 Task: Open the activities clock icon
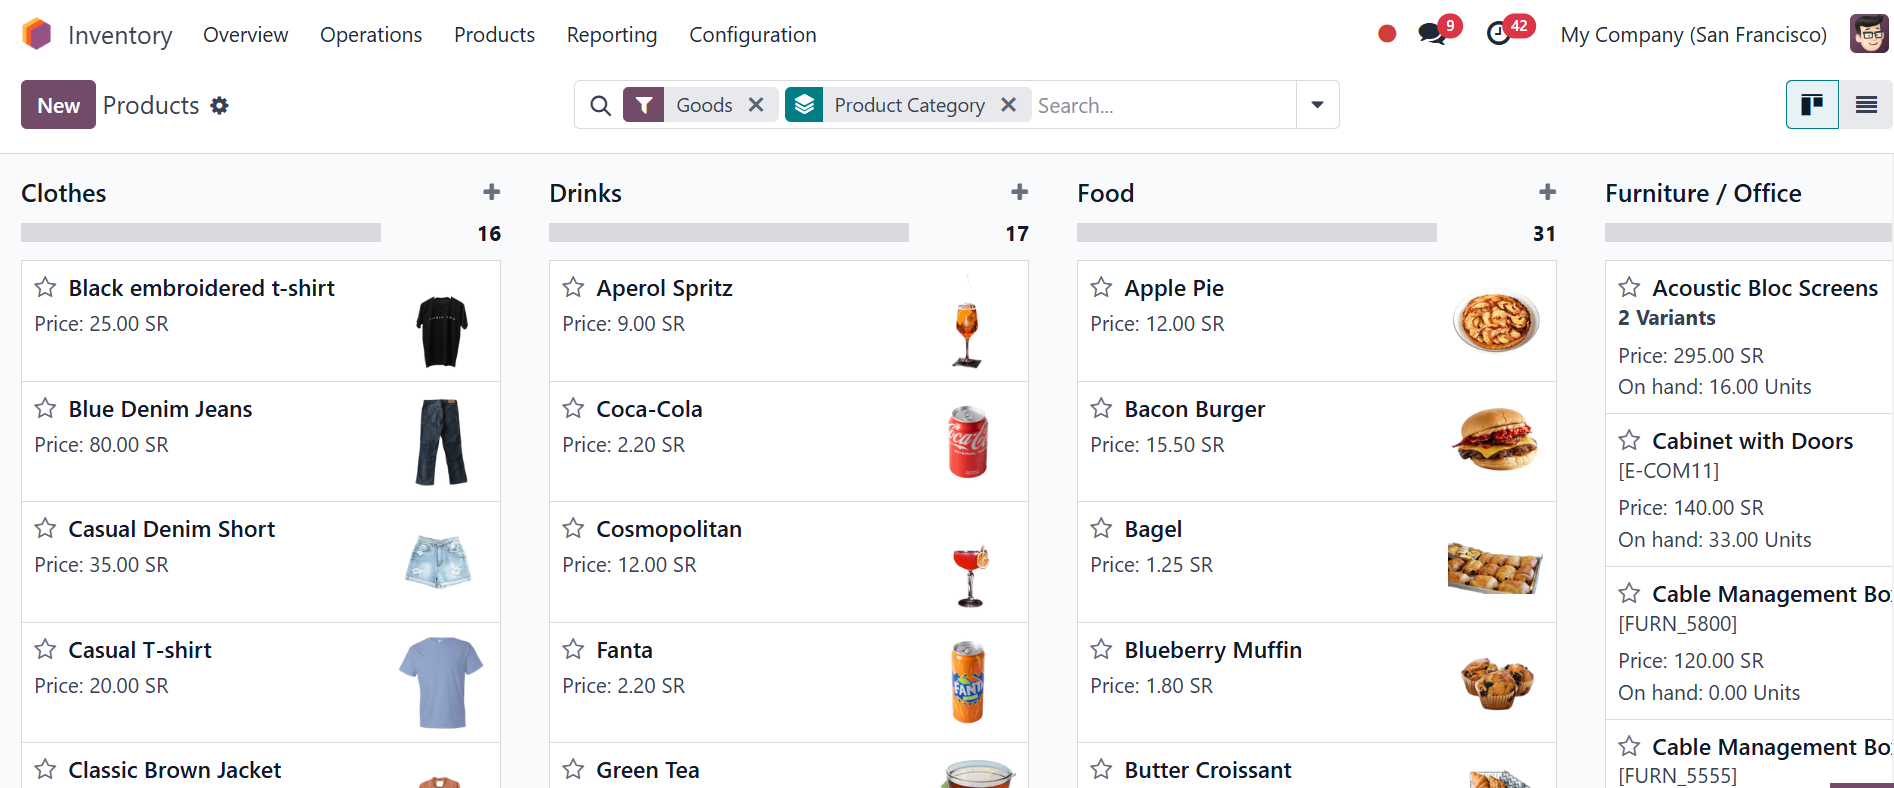(1498, 34)
